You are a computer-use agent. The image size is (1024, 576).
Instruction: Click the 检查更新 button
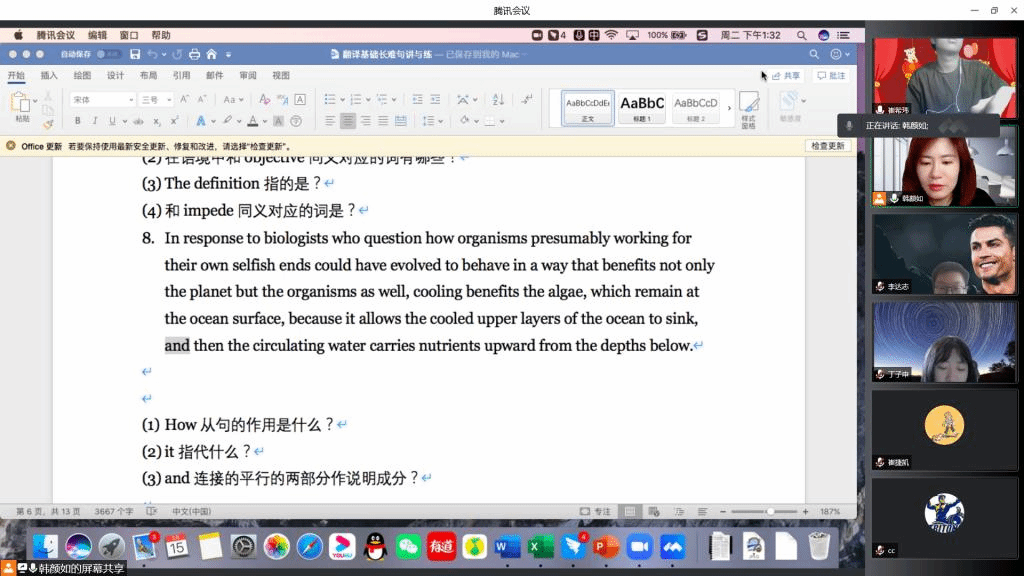tap(827, 146)
